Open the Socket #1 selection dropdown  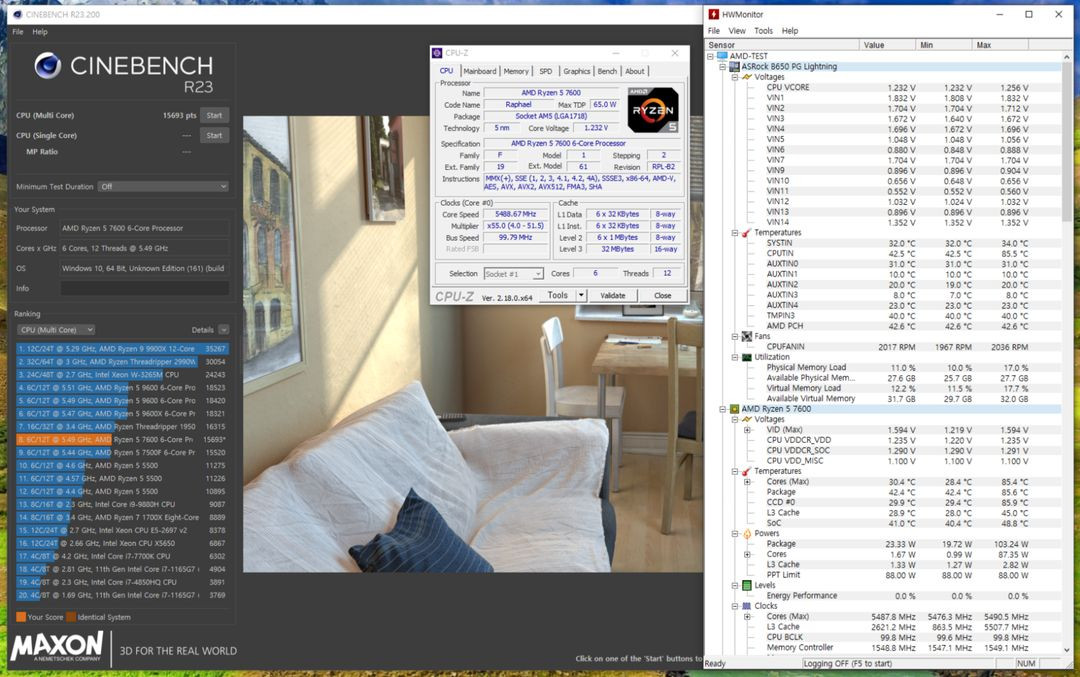tap(513, 273)
